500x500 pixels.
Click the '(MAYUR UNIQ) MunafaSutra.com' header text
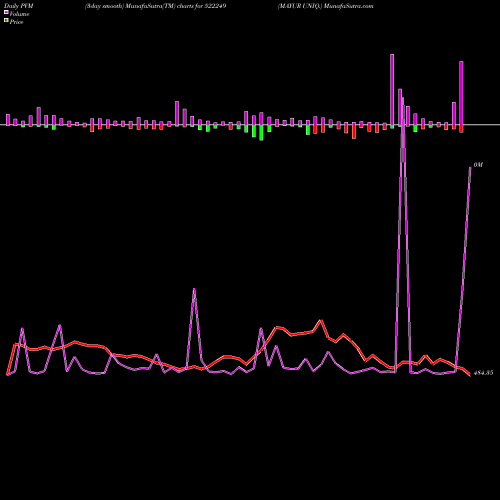click(325, 6)
